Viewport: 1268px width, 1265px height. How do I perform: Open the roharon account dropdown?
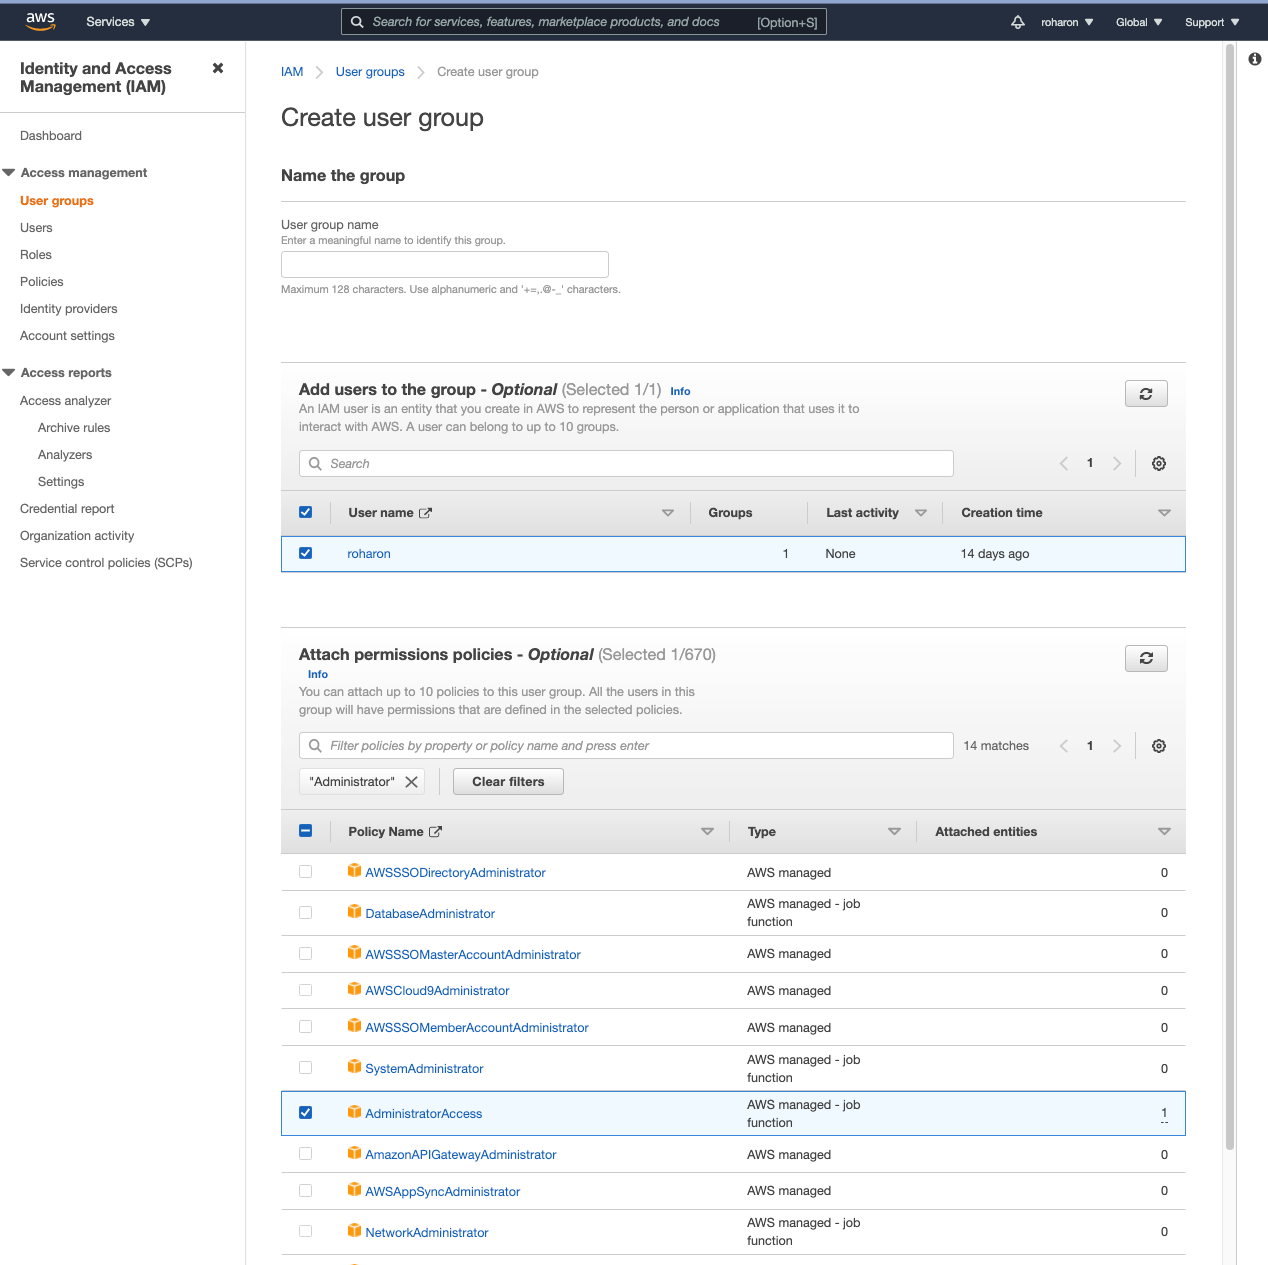pyautogui.click(x=1067, y=22)
